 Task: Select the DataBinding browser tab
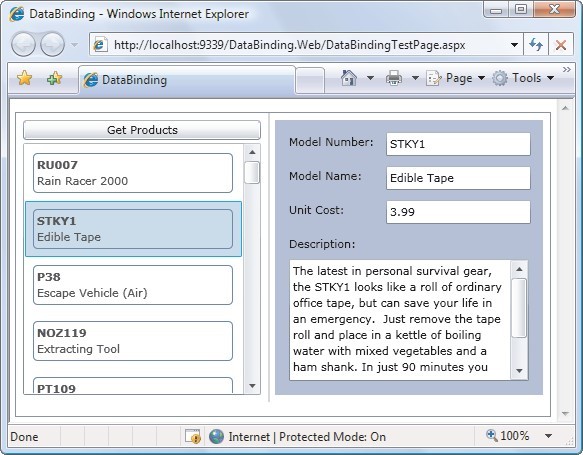187,80
